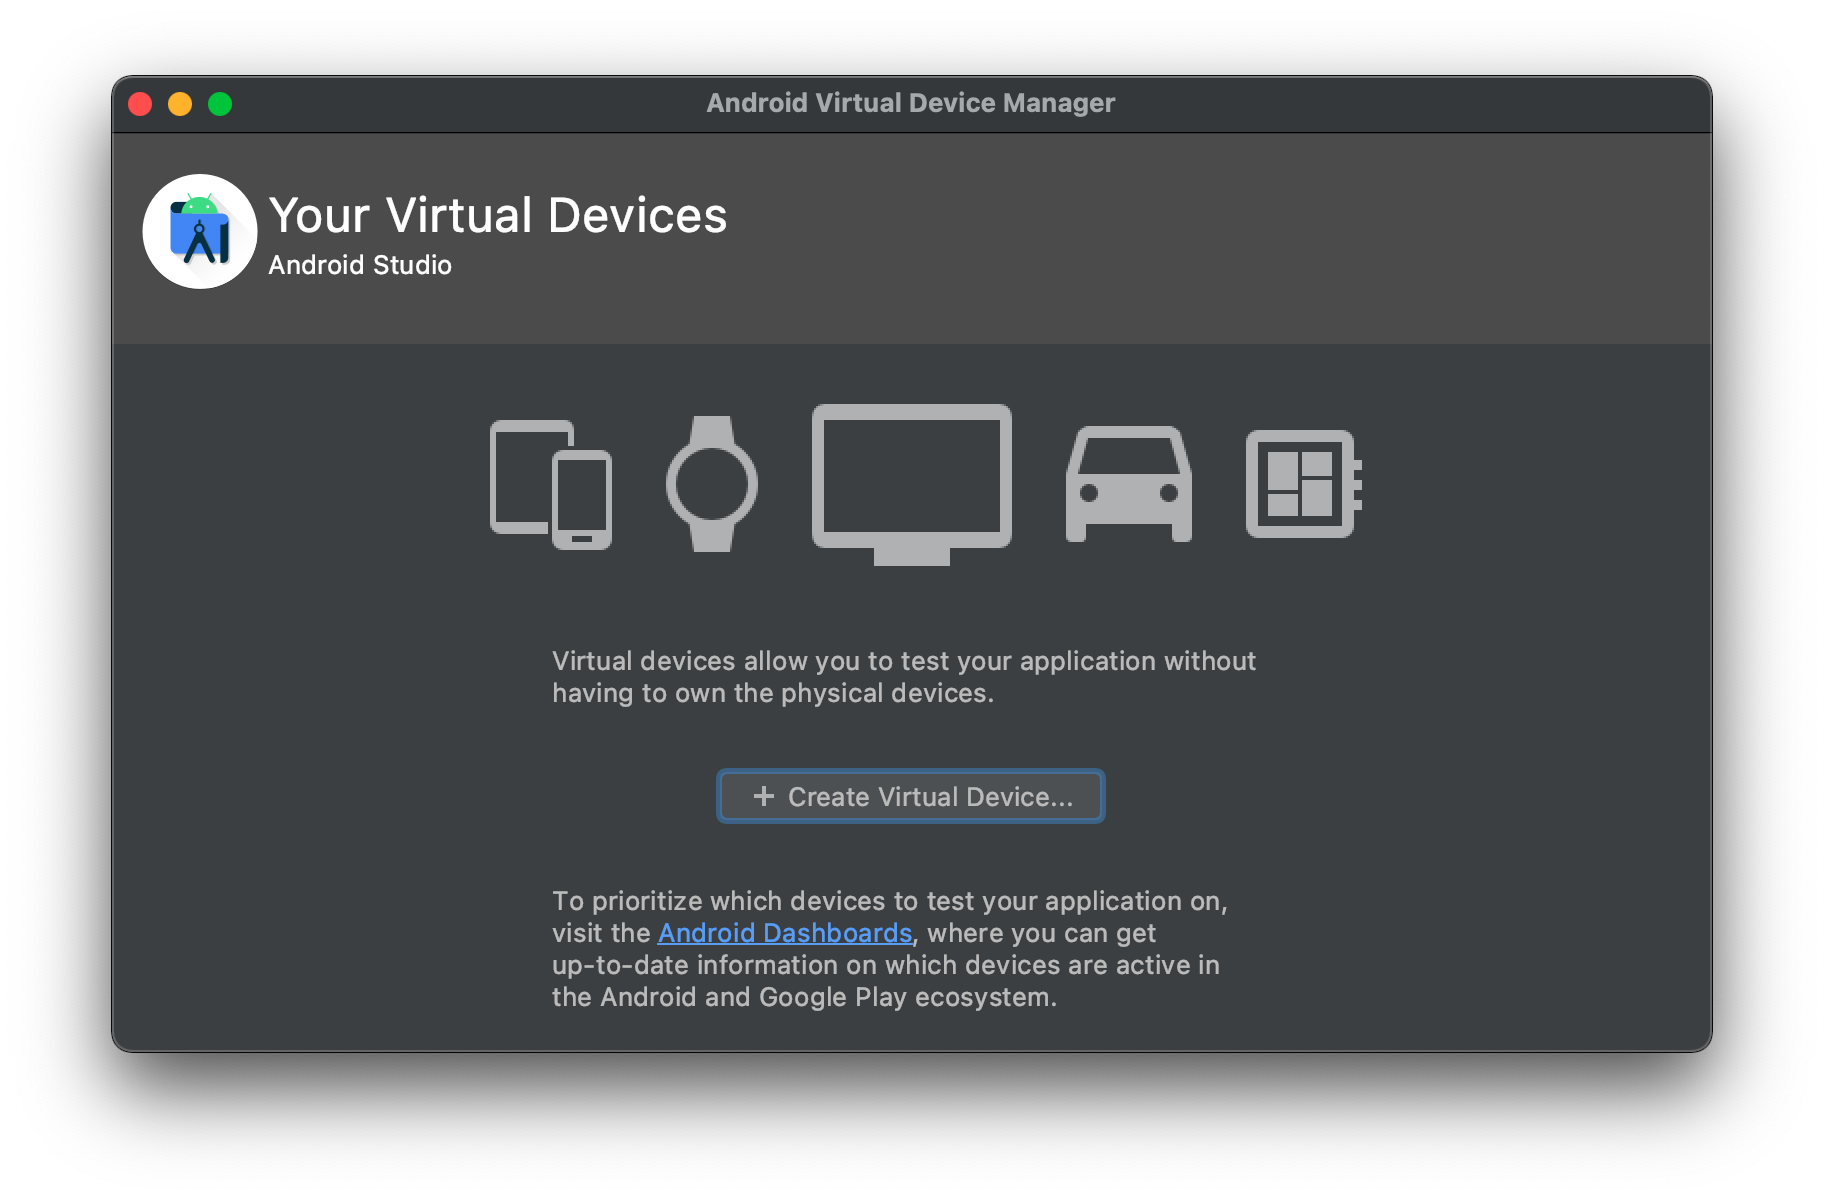Click the Create Virtual Device button
Image resolution: width=1824 pixels, height=1200 pixels.
910,796
